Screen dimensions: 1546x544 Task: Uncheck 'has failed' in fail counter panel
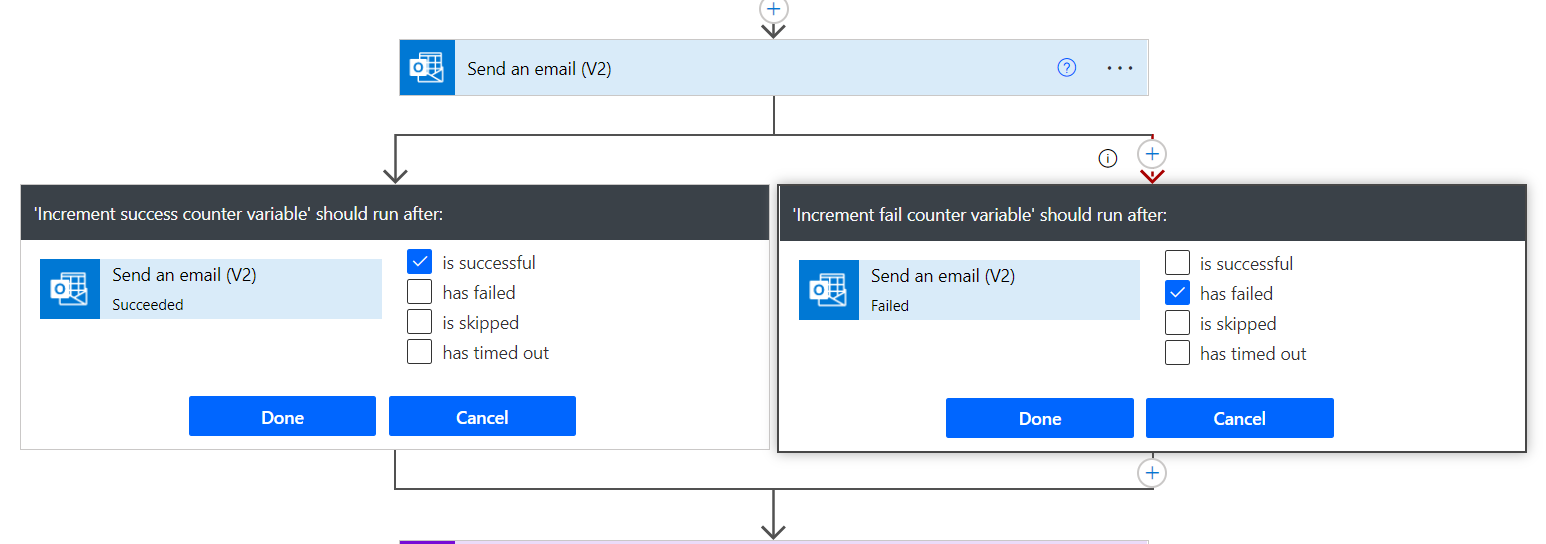point(1177,293)
